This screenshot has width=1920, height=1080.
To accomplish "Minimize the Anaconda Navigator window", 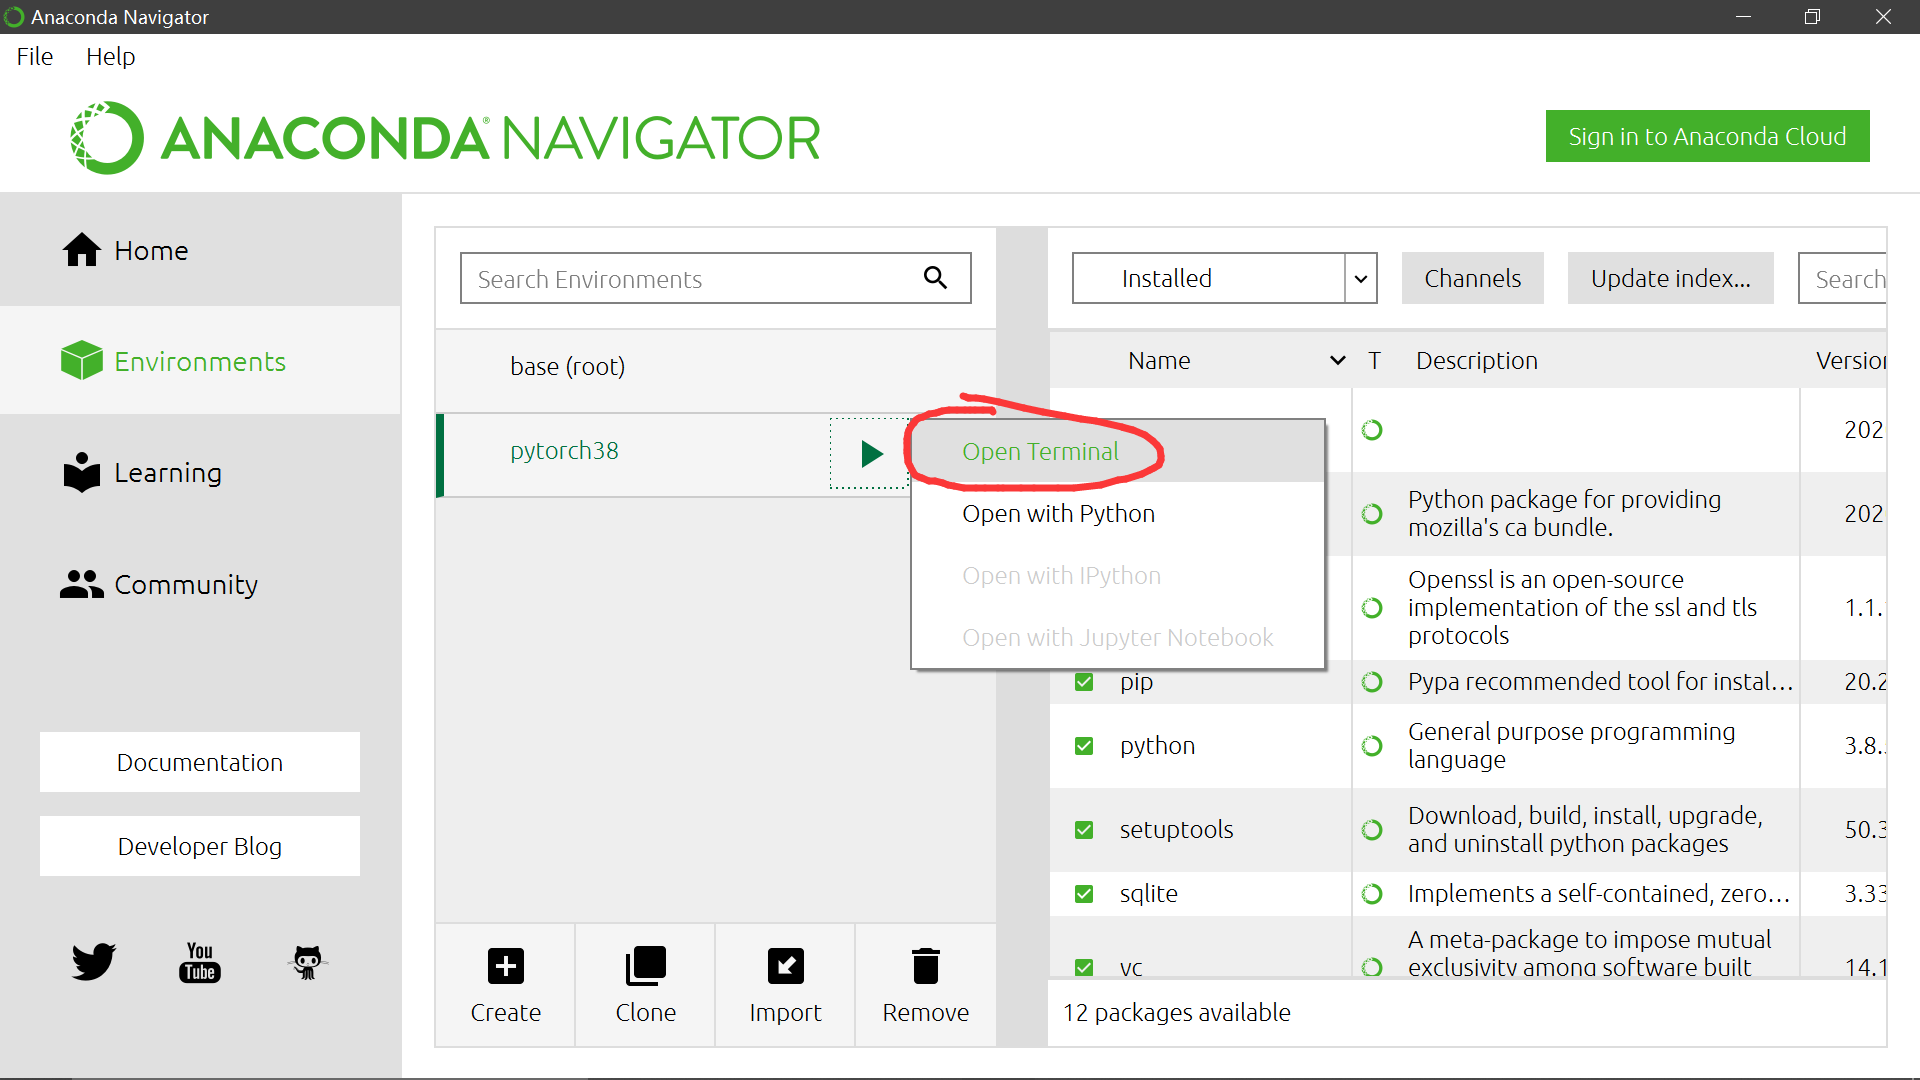I will pyautogui.click(x=1743, y=17).
